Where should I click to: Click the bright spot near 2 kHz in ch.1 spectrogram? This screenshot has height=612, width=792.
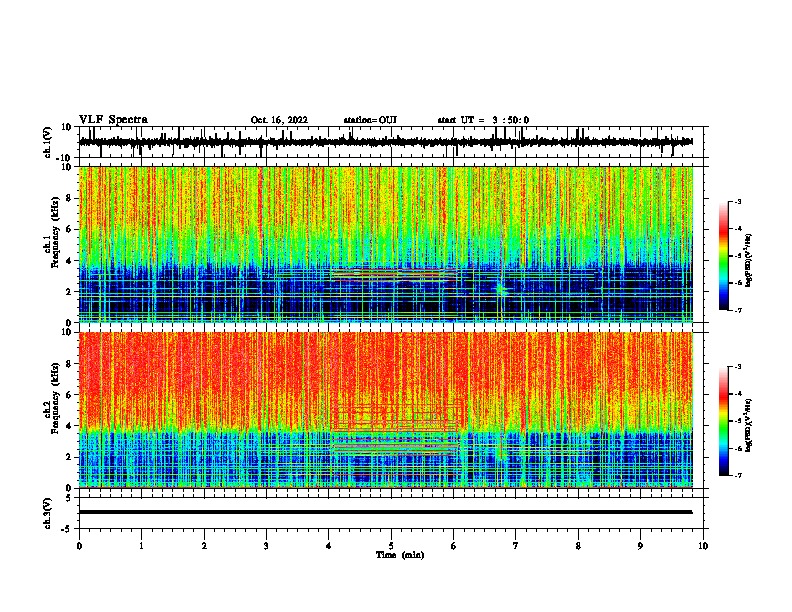point(501,289)
